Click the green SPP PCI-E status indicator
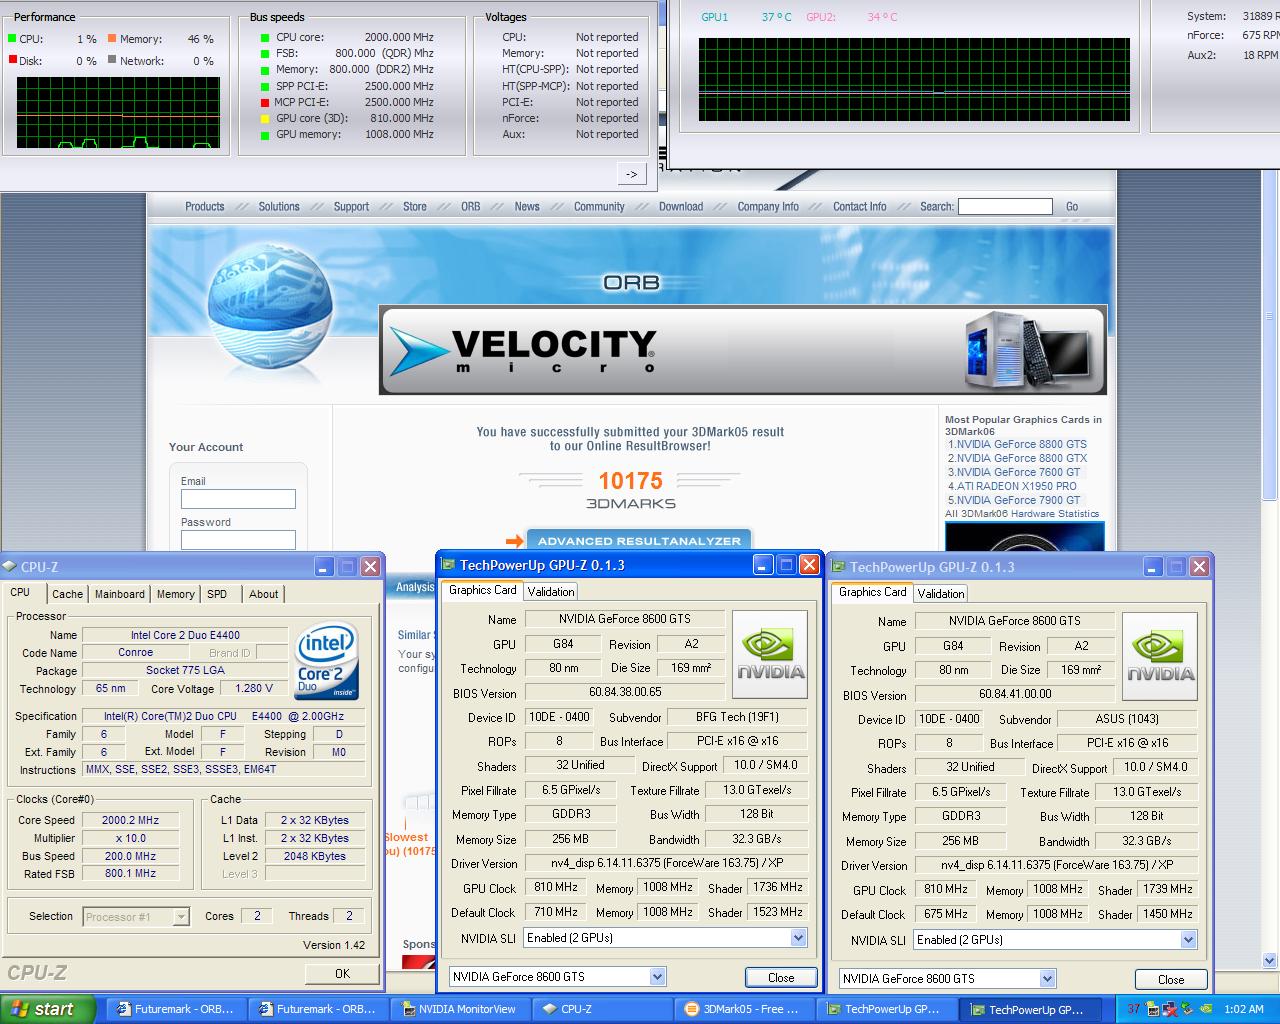Viewport: 1280px width, 1024px height. (265, 86)
